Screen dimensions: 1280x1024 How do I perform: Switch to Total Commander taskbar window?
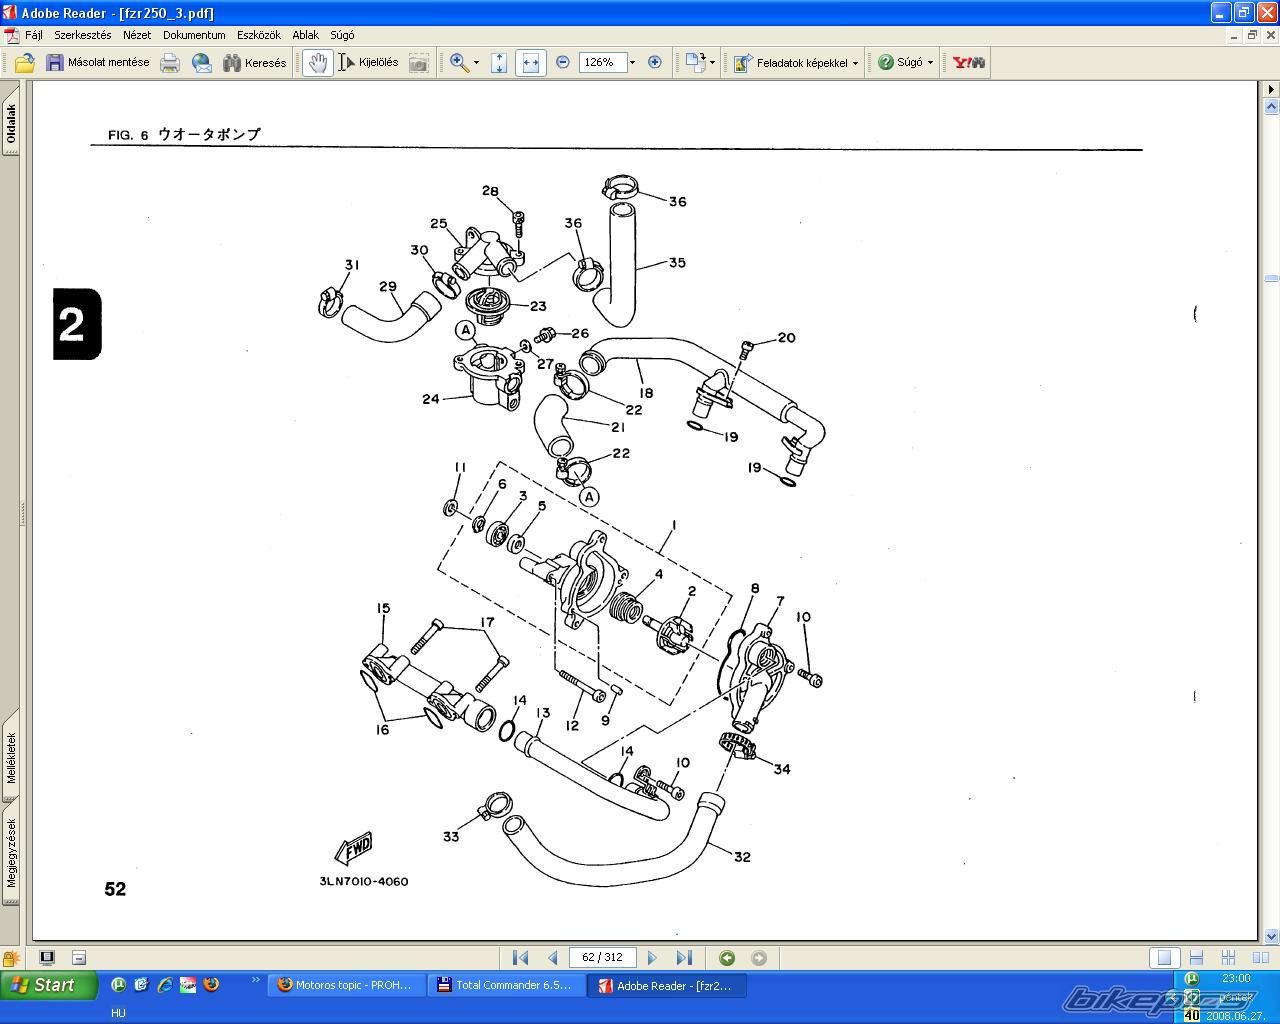506,985
